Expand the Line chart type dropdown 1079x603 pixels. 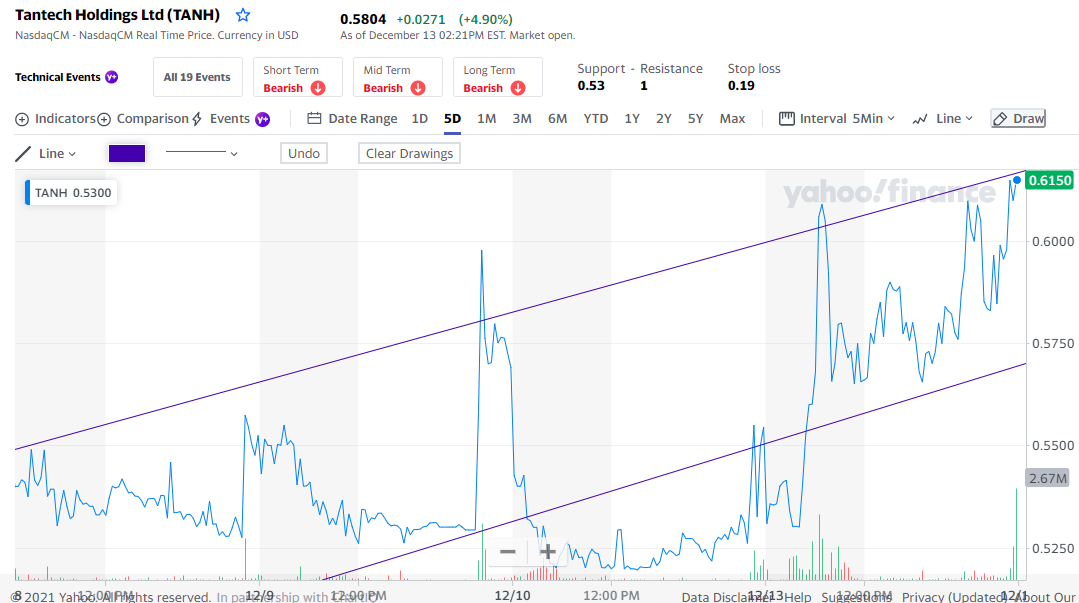point(943,118)
